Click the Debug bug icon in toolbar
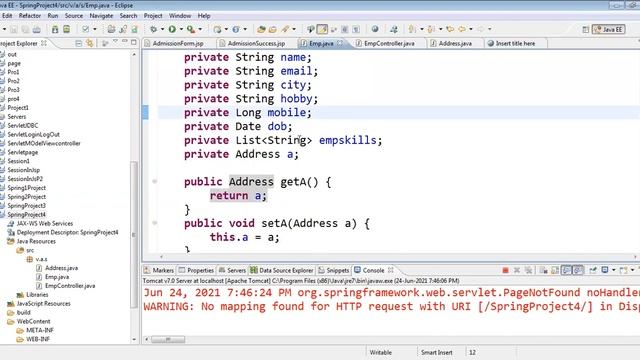 coord(153,29)
